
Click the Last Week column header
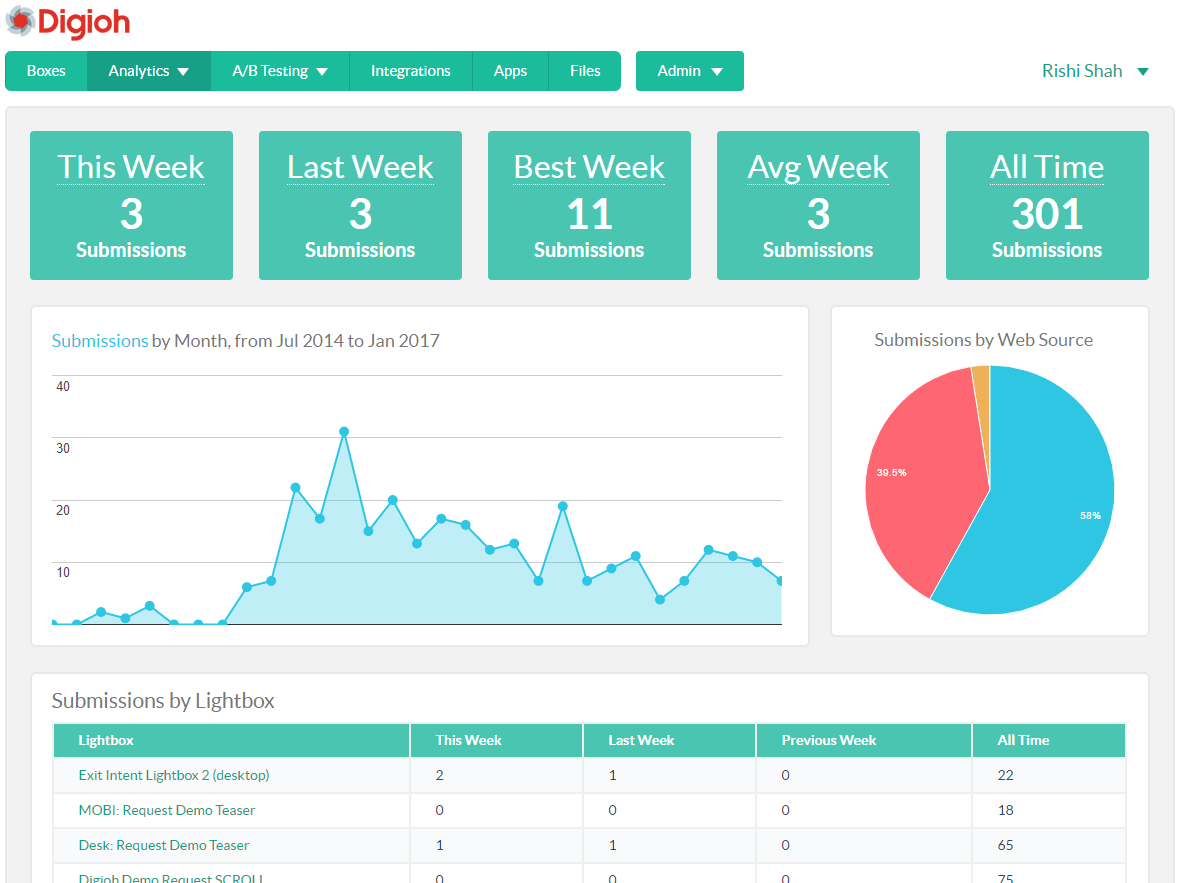(x=641, y=740)
